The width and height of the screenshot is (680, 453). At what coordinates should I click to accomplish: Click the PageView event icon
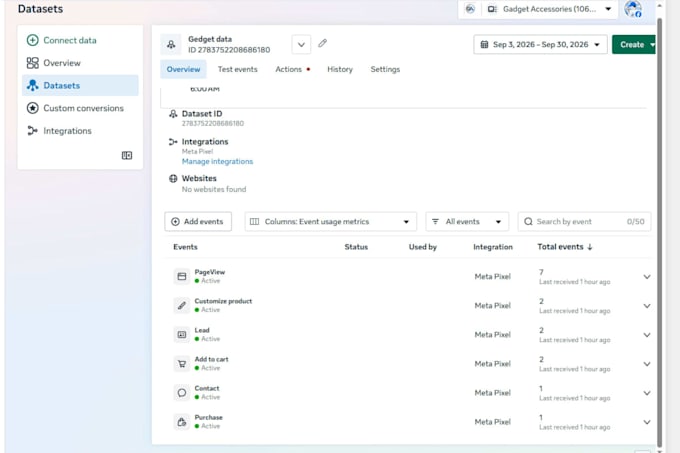tap(182, 276)
